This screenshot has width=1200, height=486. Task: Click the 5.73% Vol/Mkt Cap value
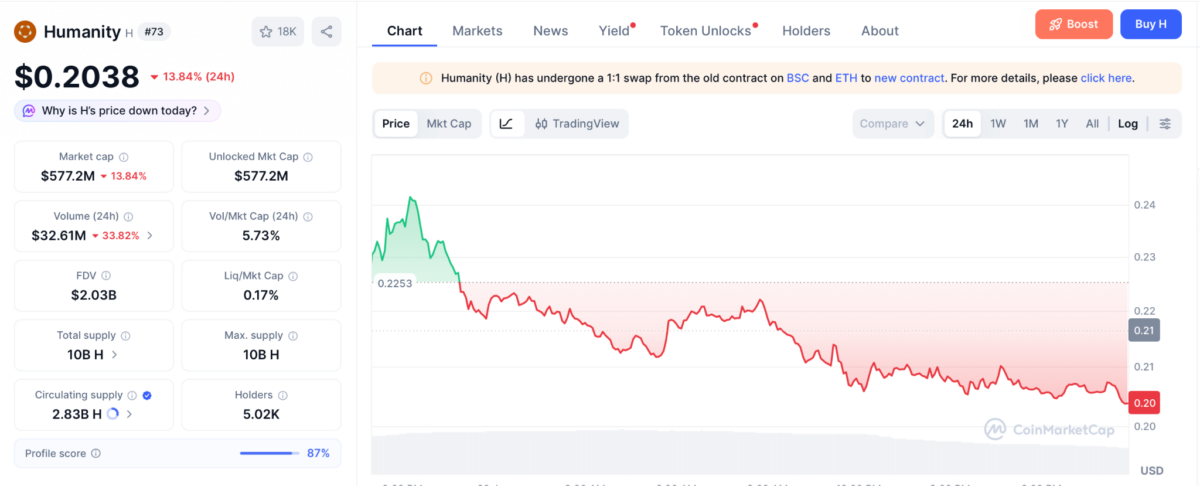260,236
